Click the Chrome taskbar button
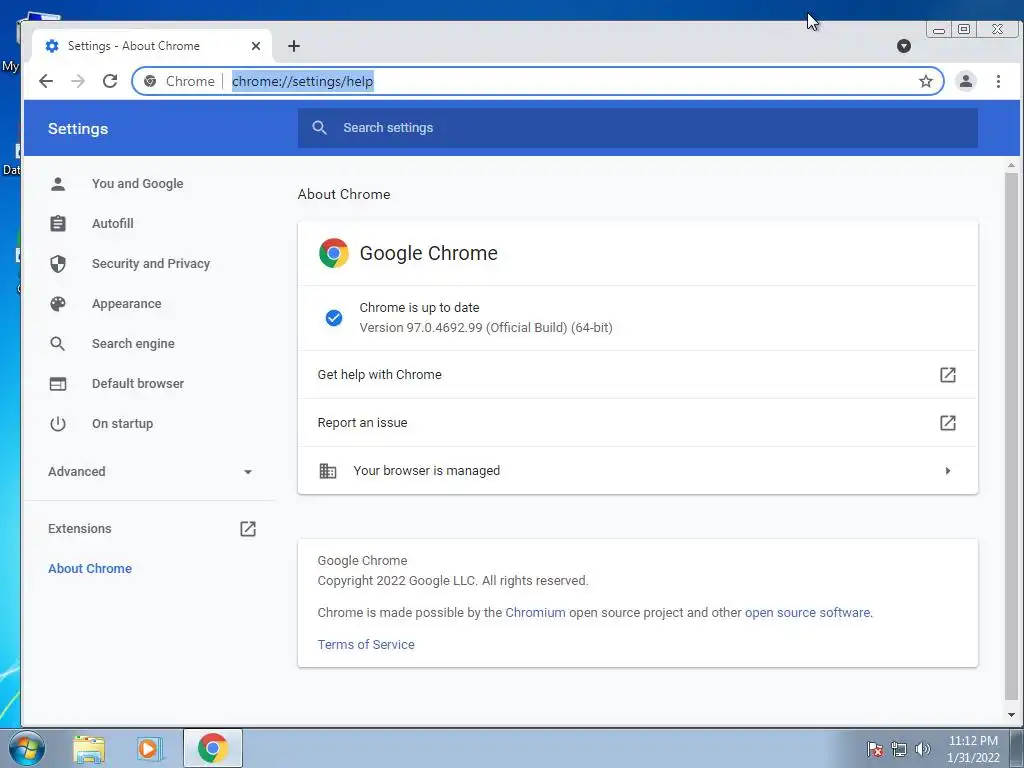 click(x=213, y=748)
